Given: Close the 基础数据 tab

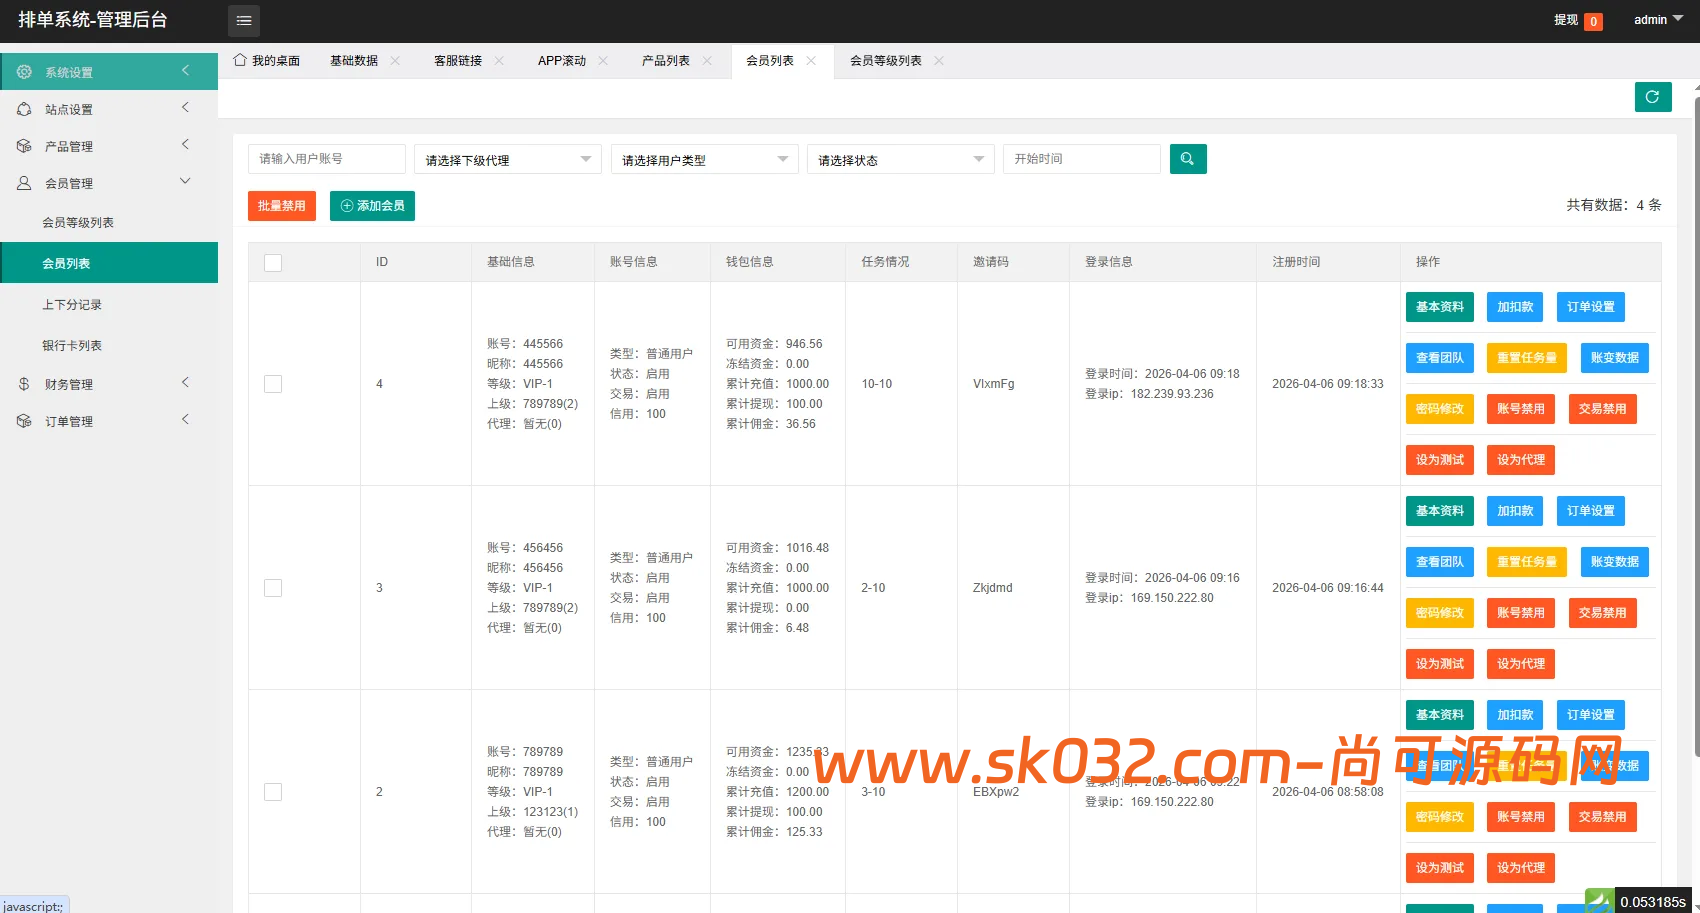Looking at the screenshot, I should coord(395,61).
